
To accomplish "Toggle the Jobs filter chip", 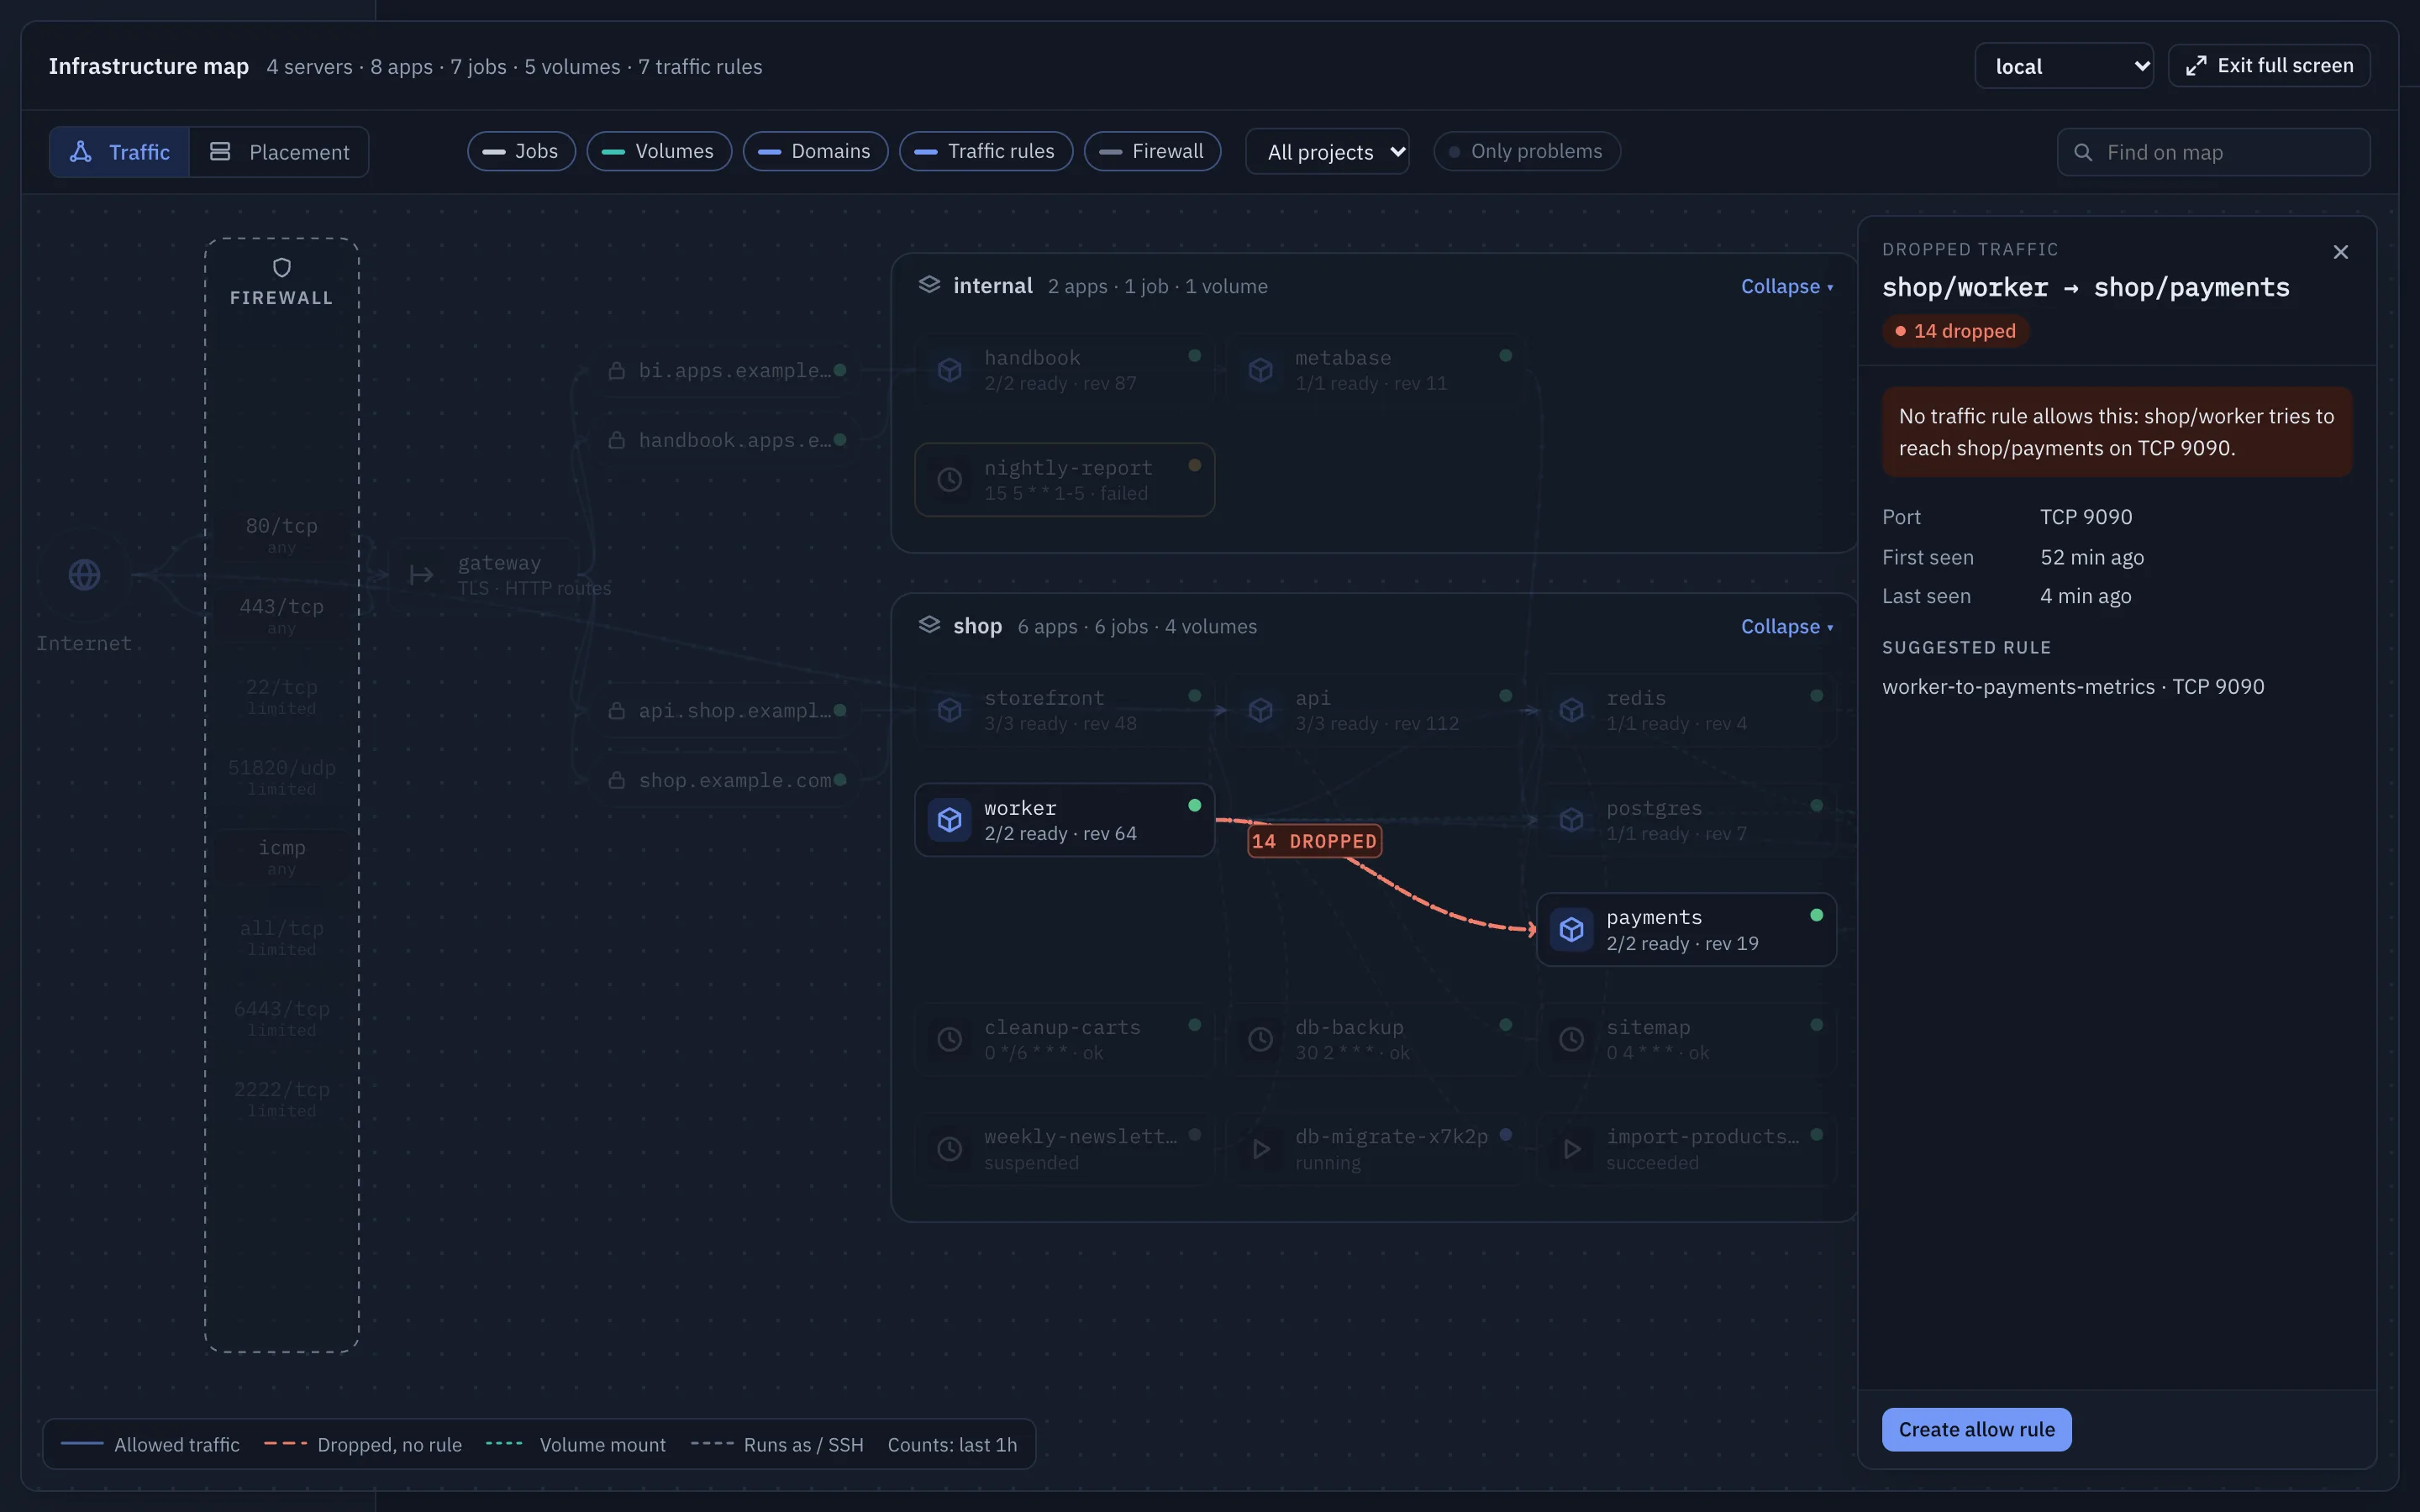I will coord(521,151).
